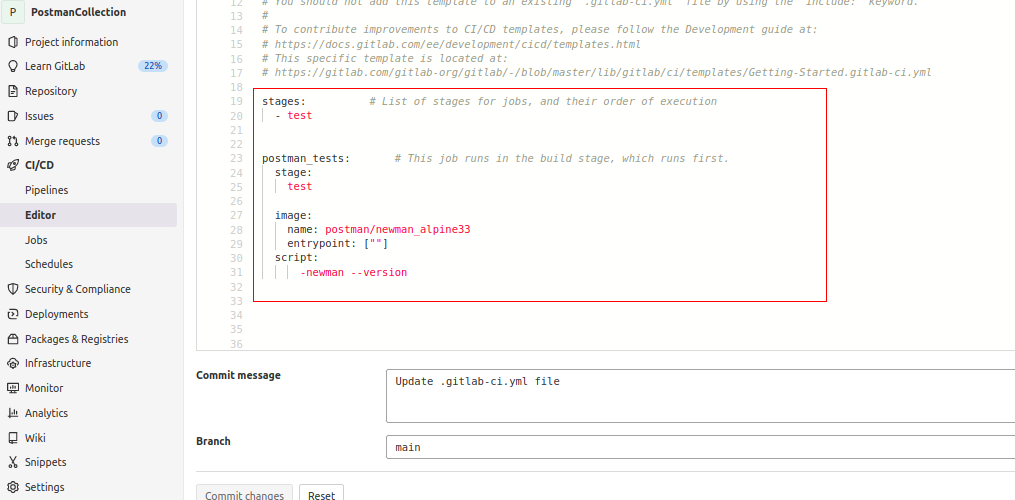Click the PostmanCollection project name

click(x=78, y=12)
